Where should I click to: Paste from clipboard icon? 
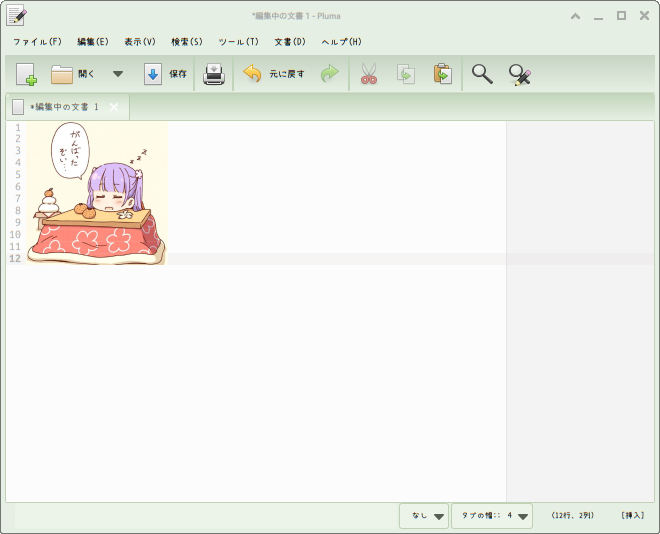coord(442,74)
